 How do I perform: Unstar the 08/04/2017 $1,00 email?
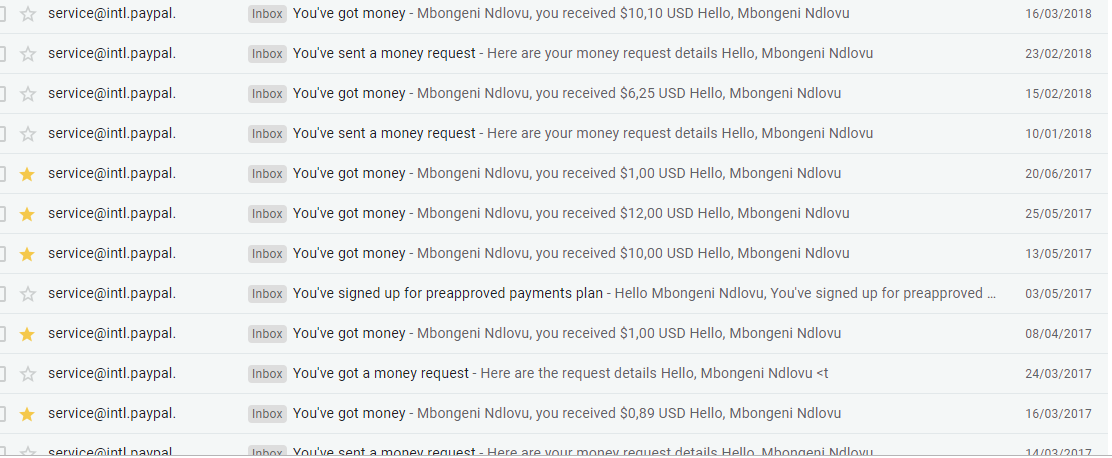point(27,334)
